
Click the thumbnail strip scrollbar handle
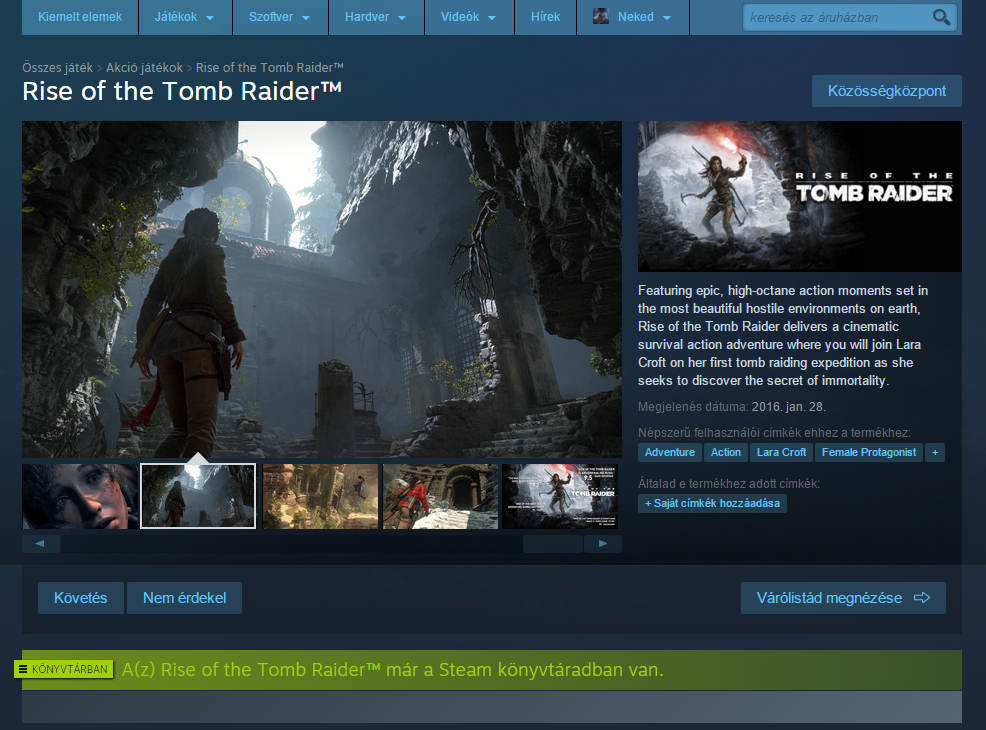pos(553,543)
